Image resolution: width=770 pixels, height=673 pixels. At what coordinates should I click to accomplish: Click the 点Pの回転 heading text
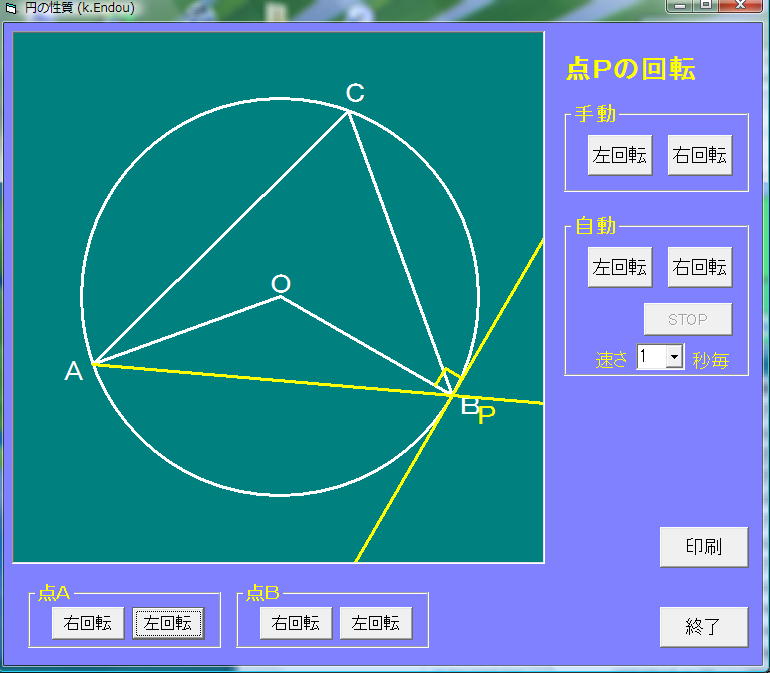(631, 68)
